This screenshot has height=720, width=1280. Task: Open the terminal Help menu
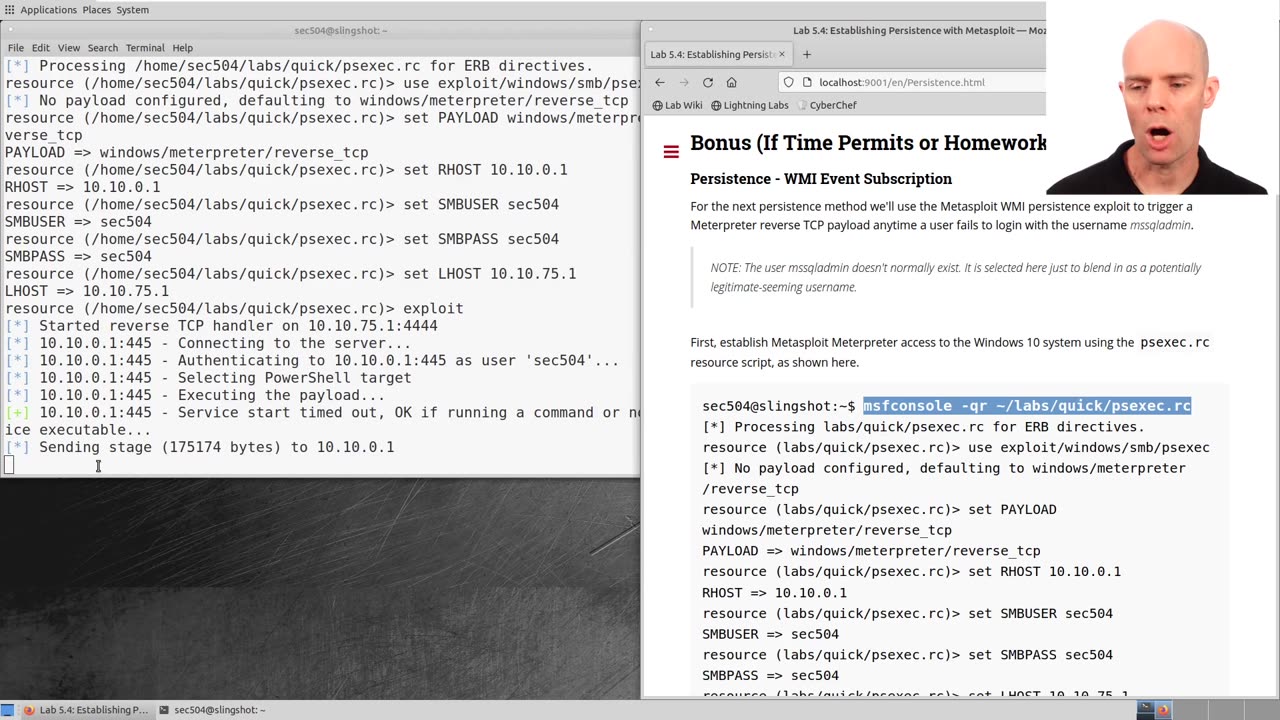182,47
